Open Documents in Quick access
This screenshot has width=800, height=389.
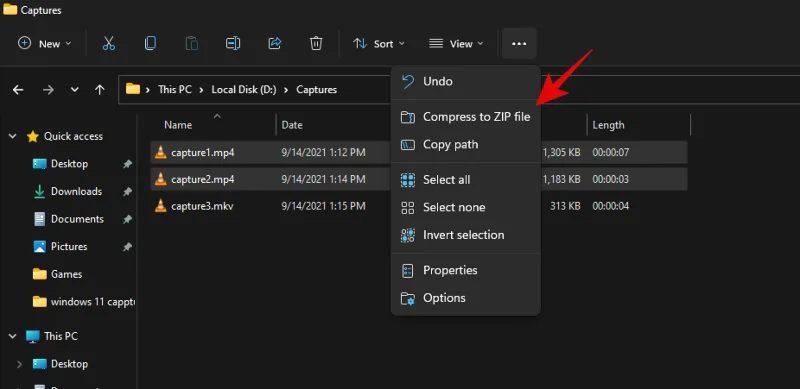77,219
